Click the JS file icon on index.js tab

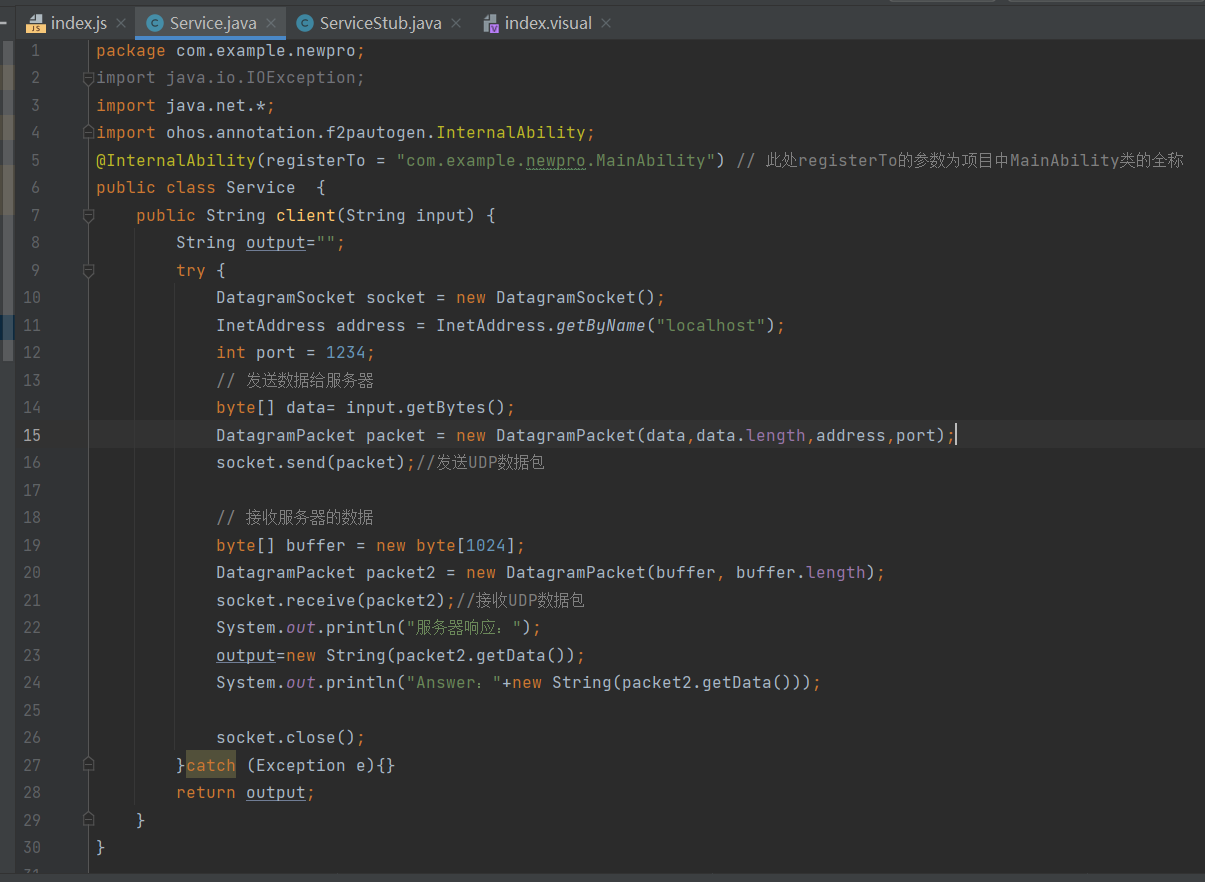pyautogui.click(x=36, y=23)
